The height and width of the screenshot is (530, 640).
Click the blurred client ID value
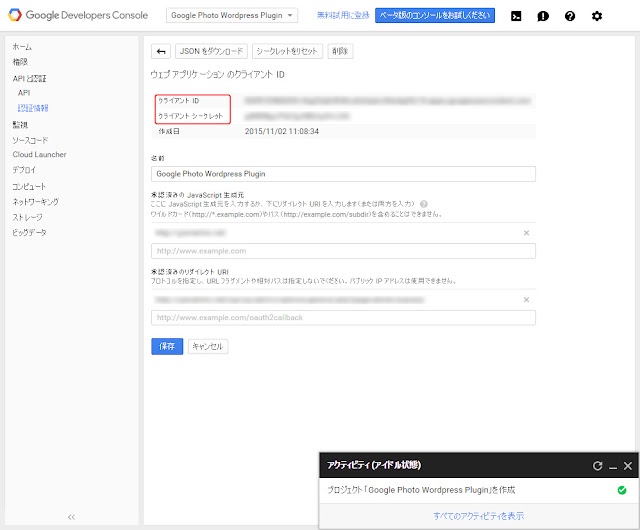pos(387,100)
